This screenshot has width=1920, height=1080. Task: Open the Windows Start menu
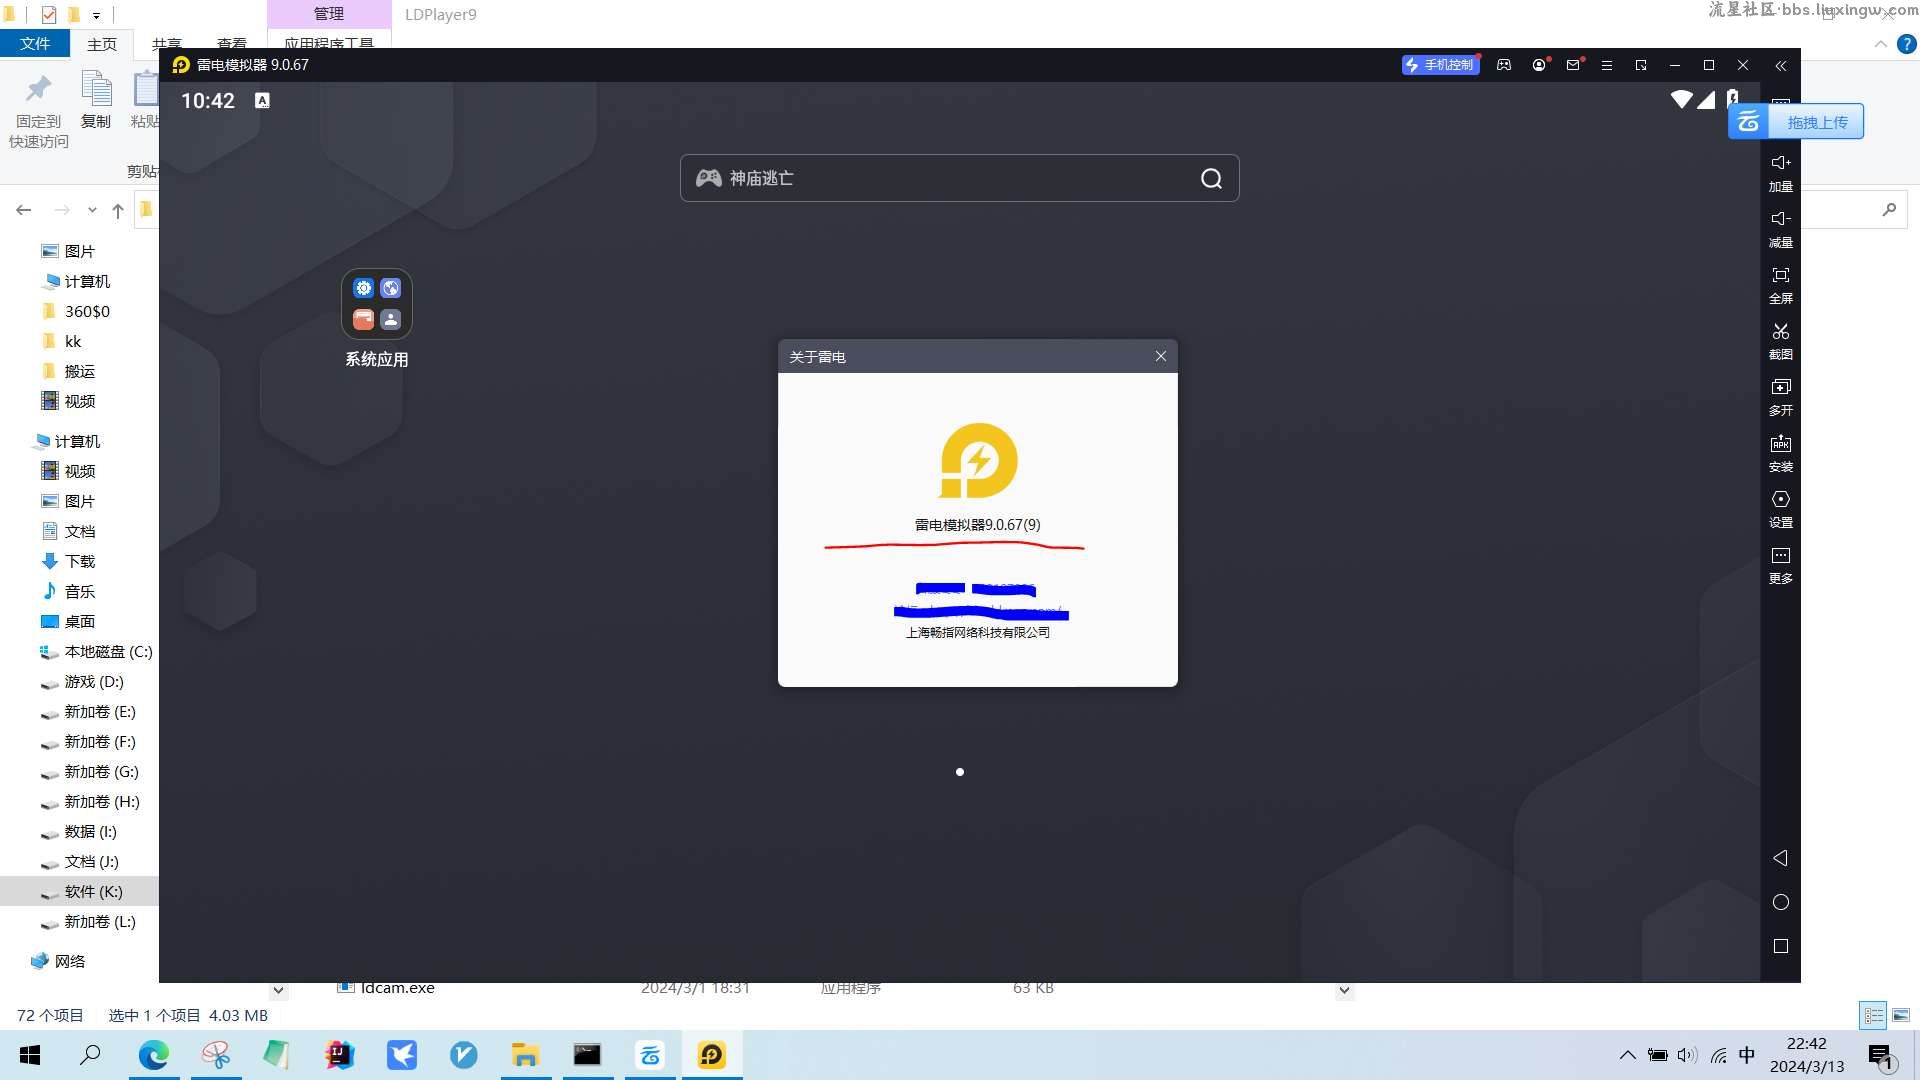pos(30,1055)
